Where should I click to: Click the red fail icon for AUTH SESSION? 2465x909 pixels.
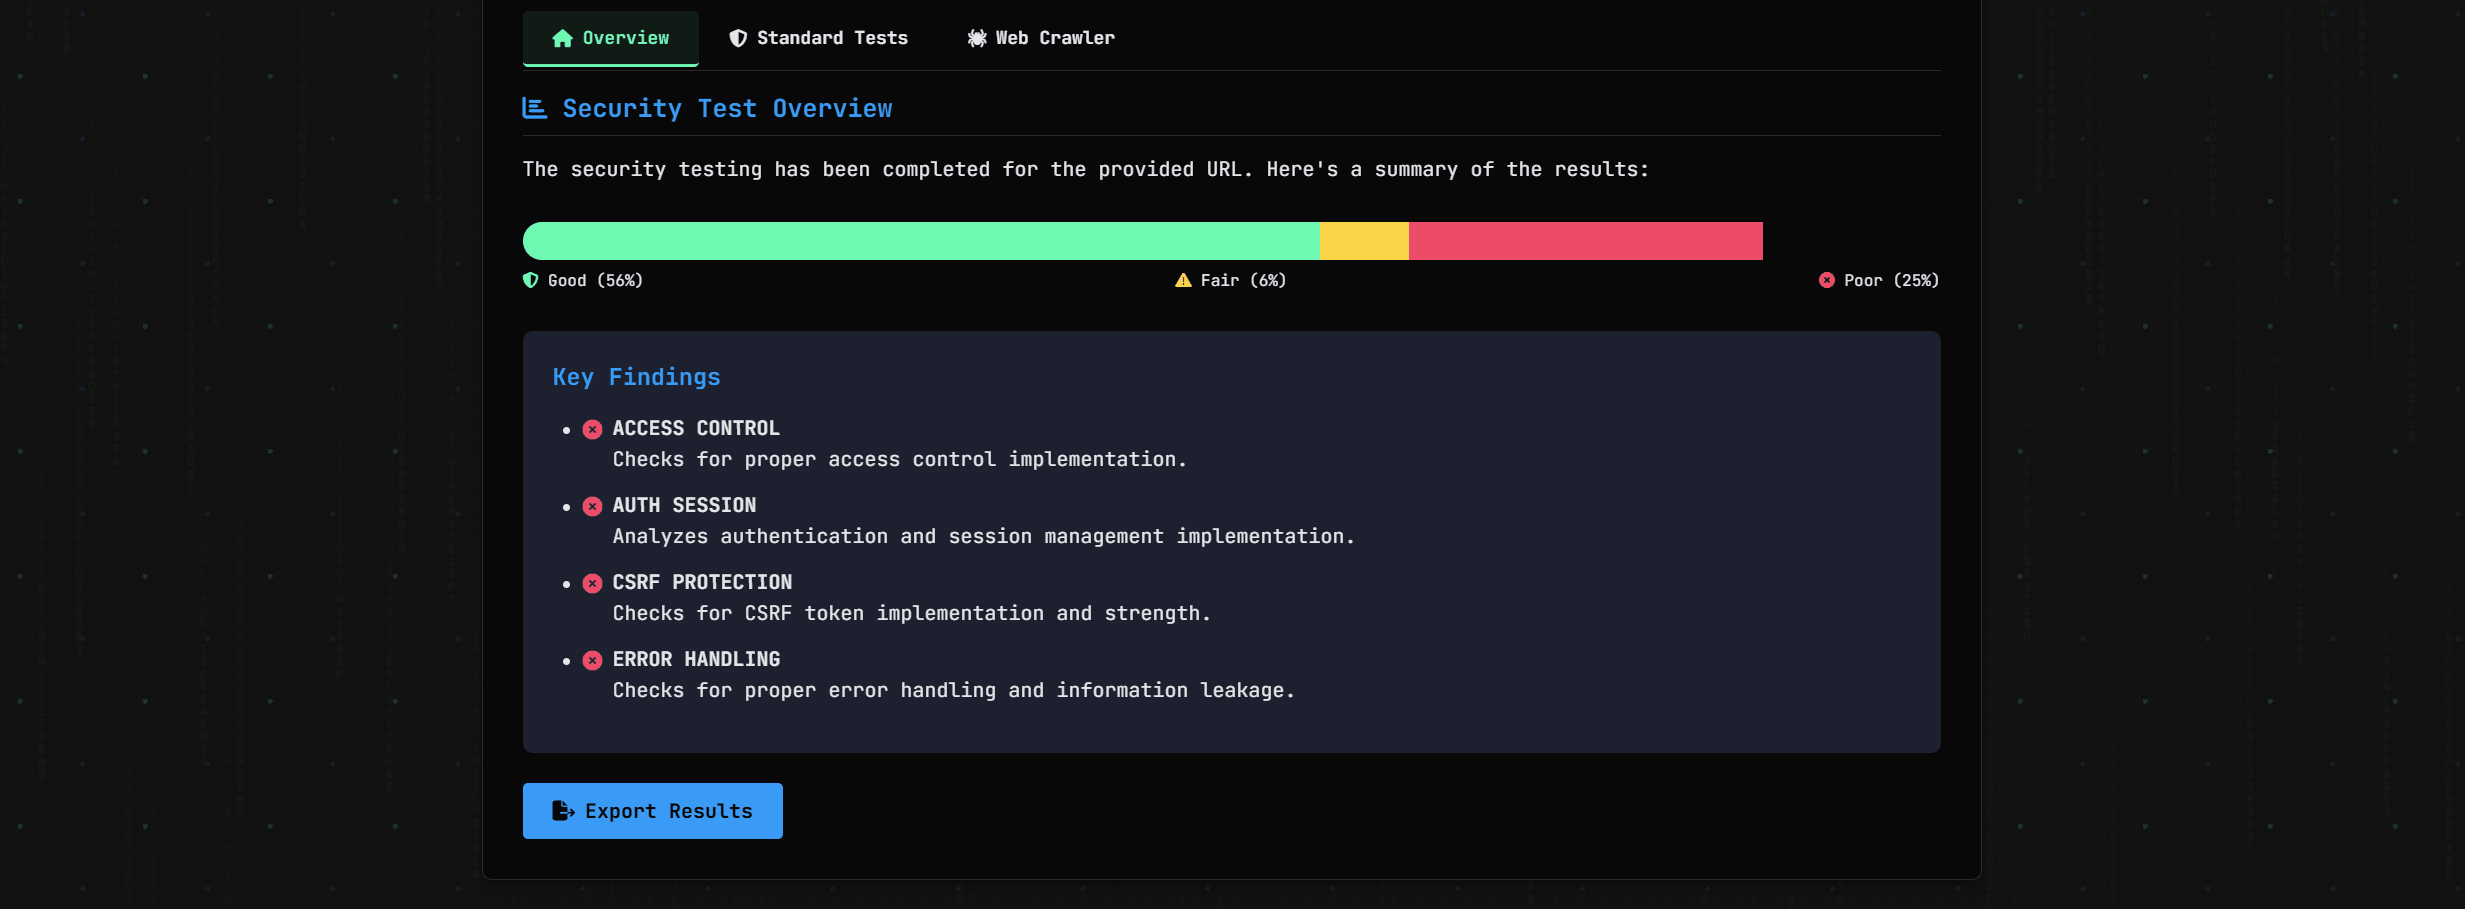(593, 506)
